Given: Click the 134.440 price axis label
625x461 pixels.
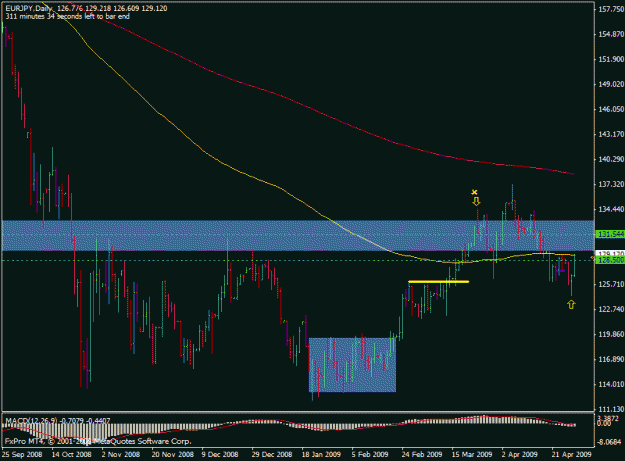Looking at the screenshot, I should (x=611, y=209).
